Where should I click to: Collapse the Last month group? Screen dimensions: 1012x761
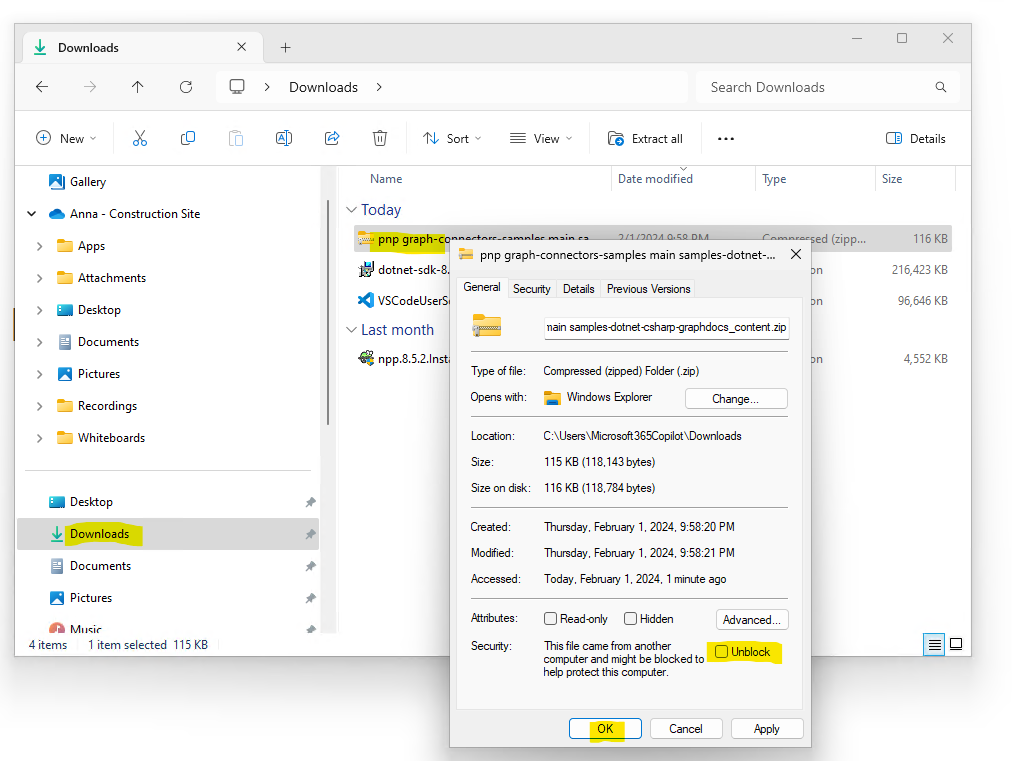tap(352, 330)
